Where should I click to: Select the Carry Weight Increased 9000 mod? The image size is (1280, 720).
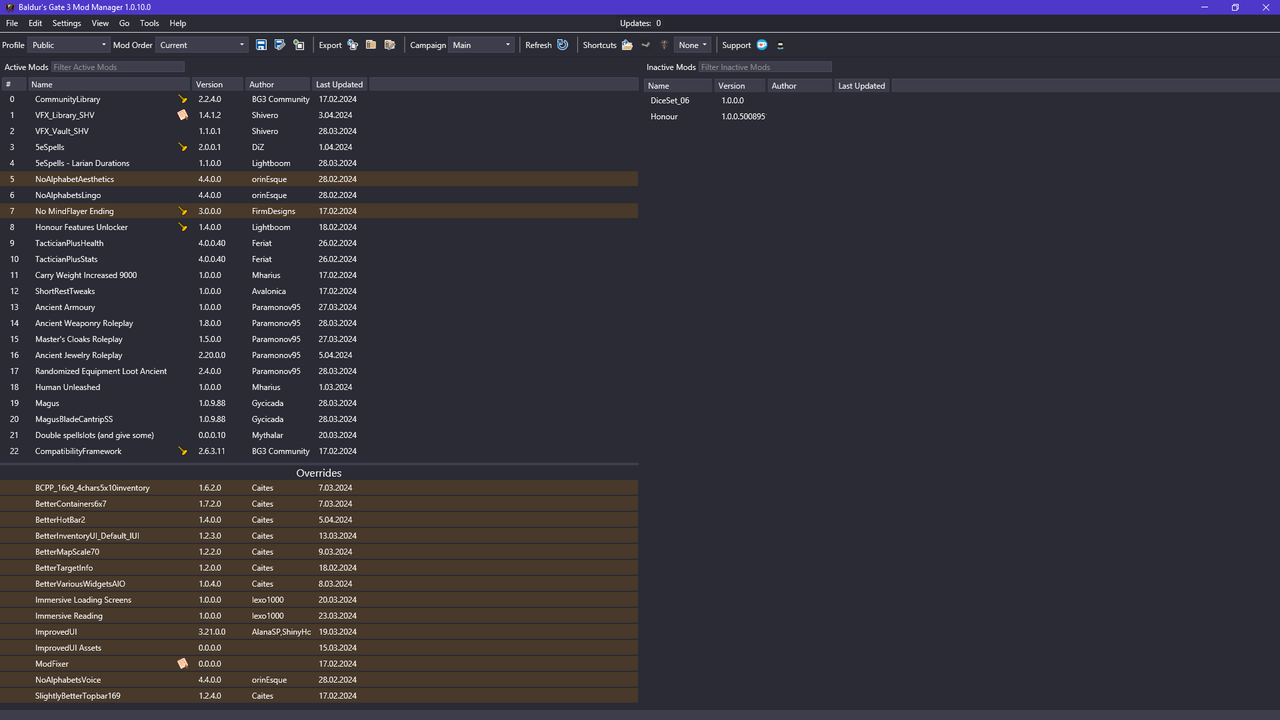point(319,275)
